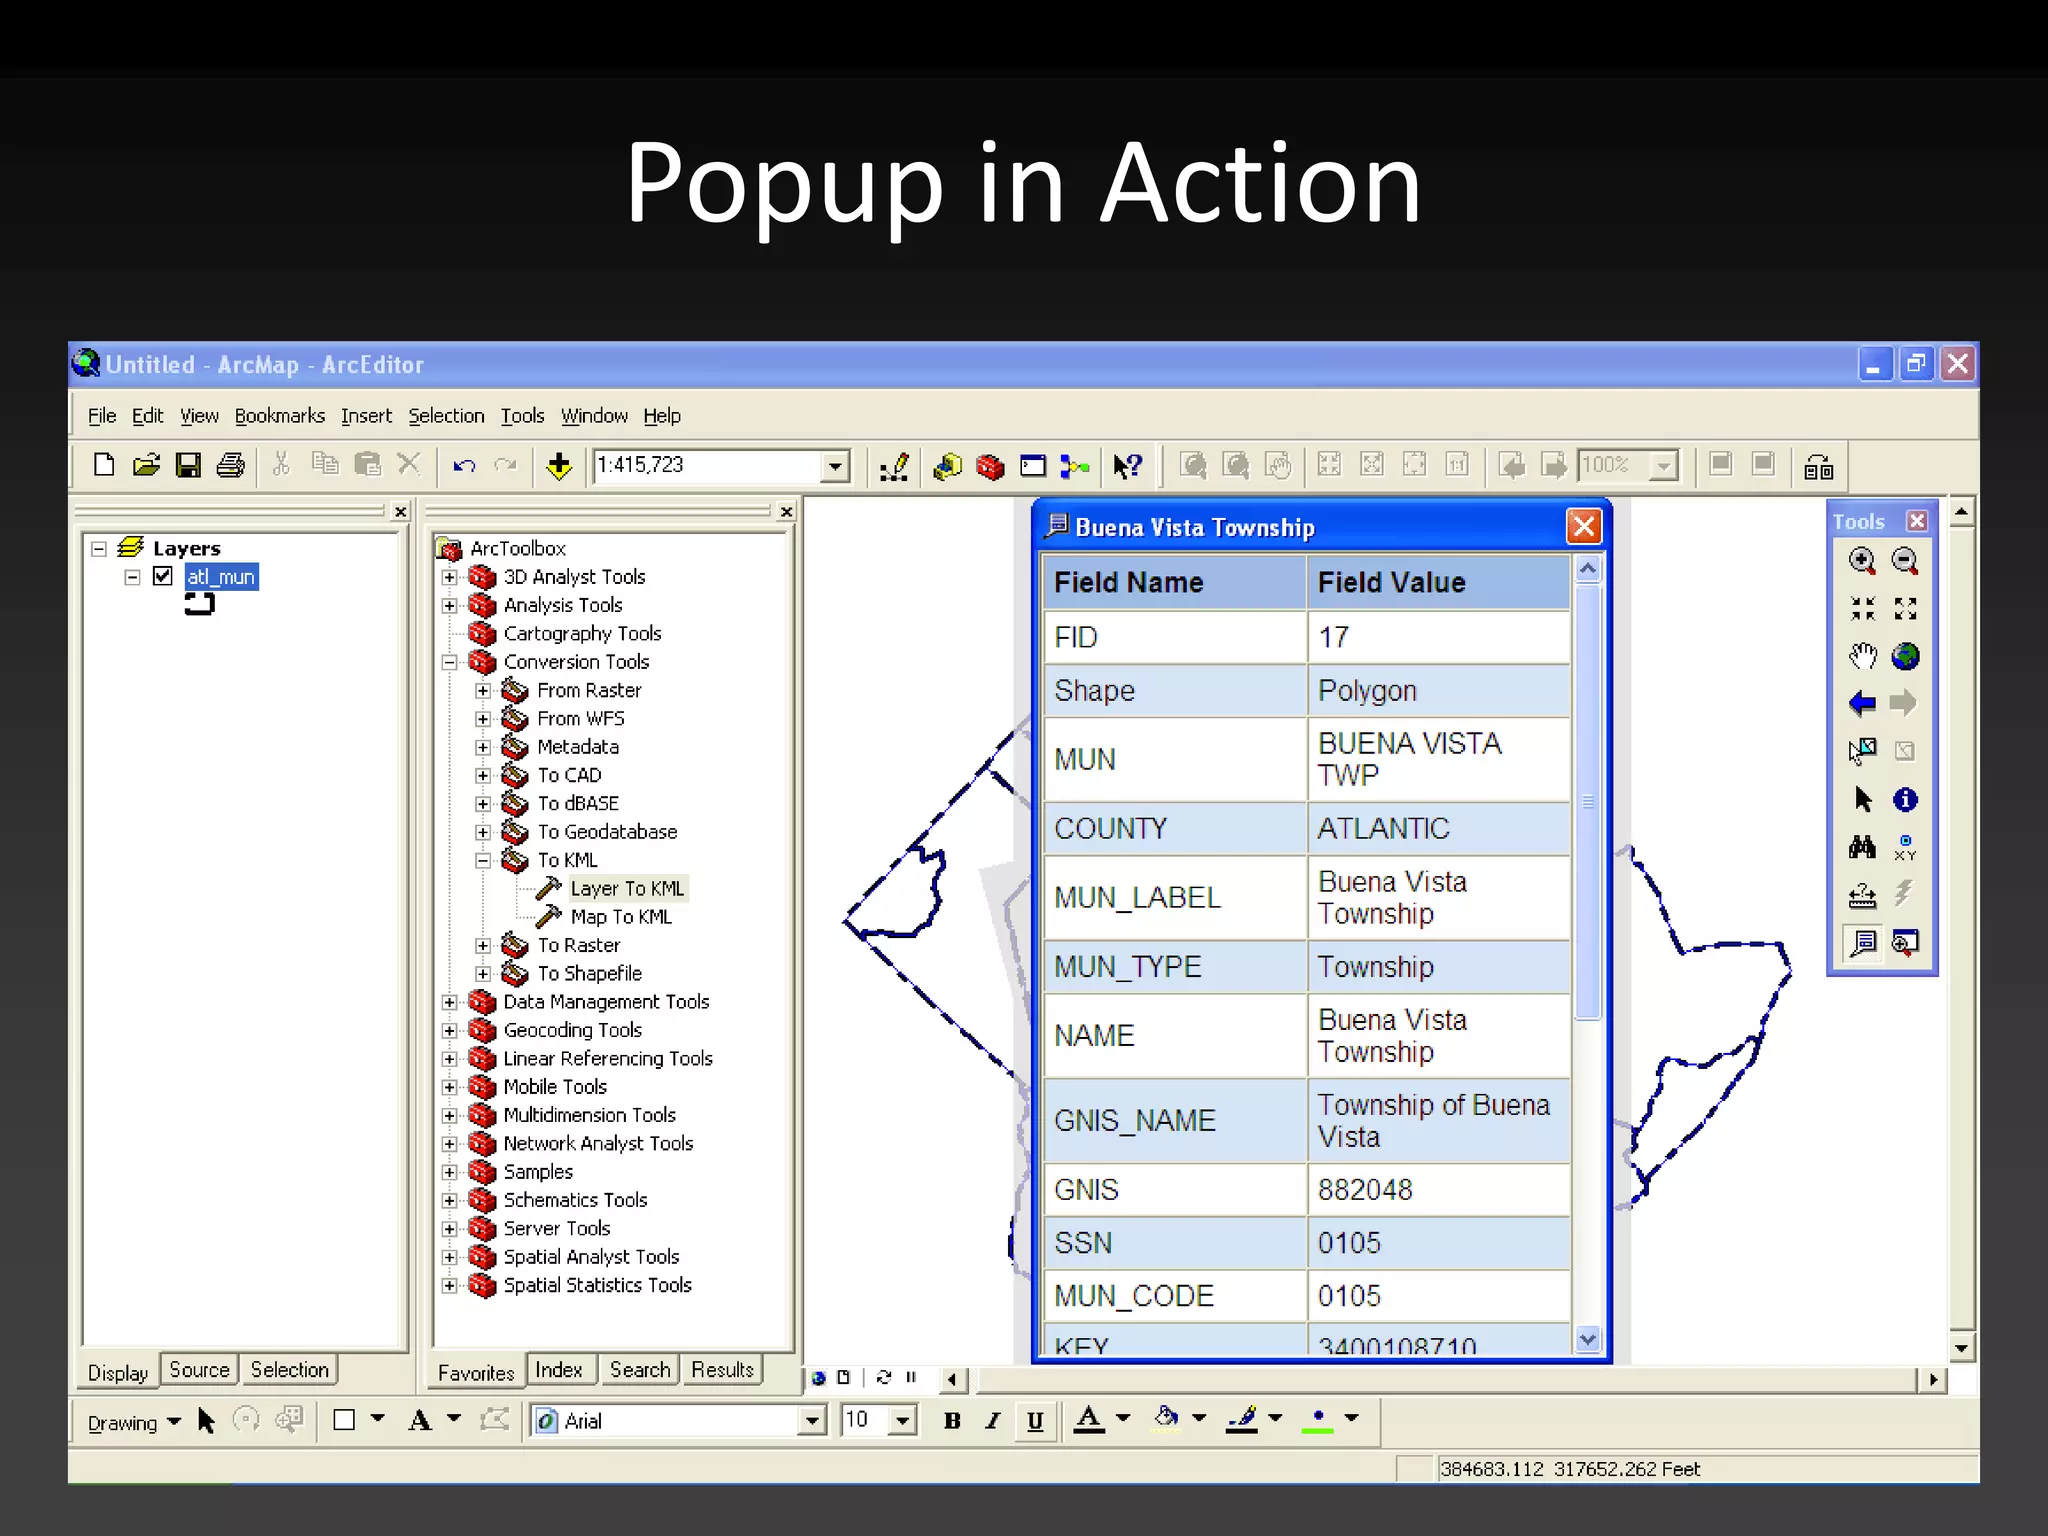Select the Select Features tool
The height and width of the screenshot is (1536, 2048).
tap(1862, 751)
